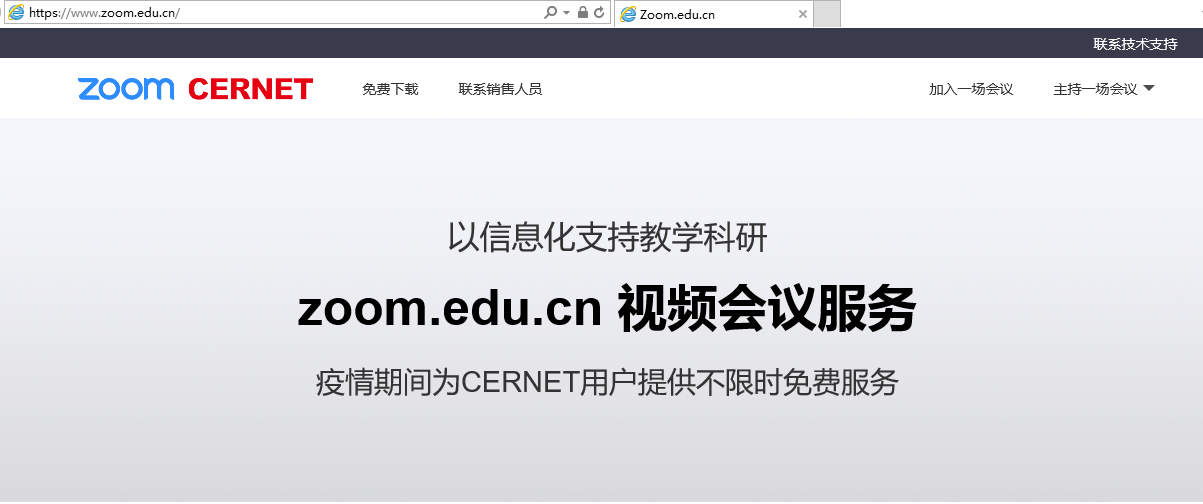Click the URL text in the address bar
Screen dimensions: 1203x504
(105, 13)
